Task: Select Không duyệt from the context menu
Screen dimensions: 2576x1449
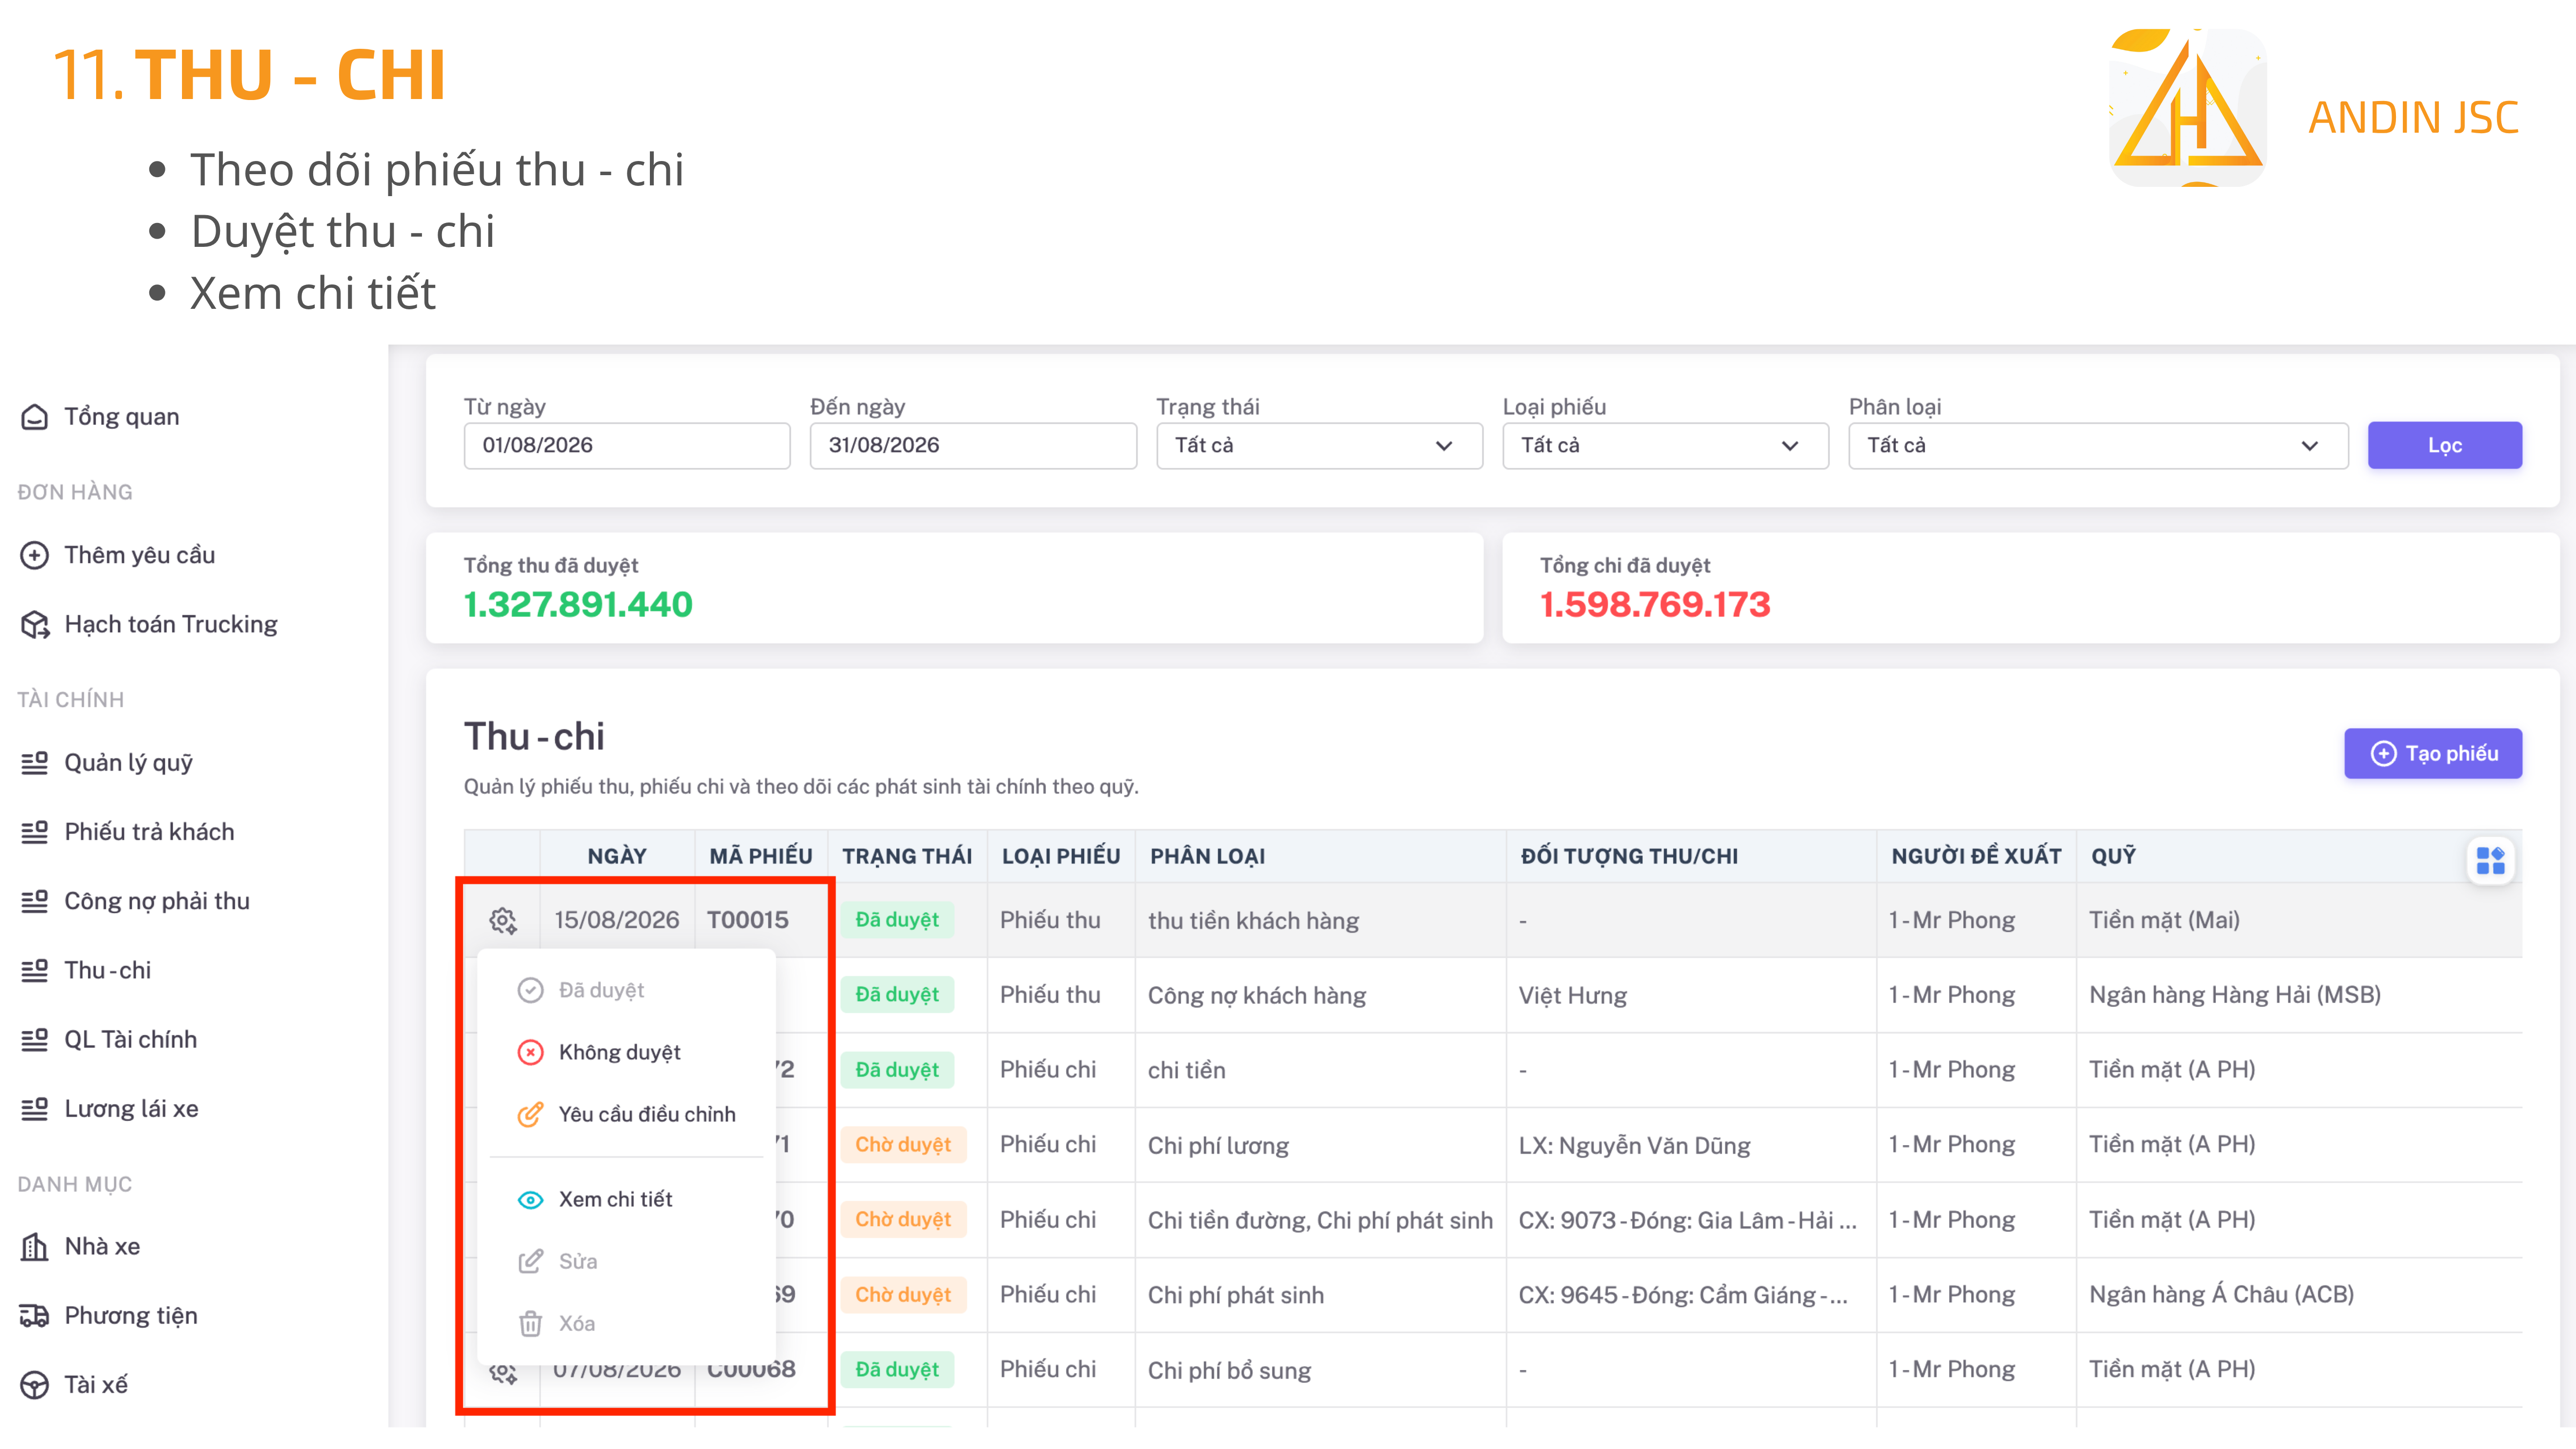Action: pos(627,1052)
